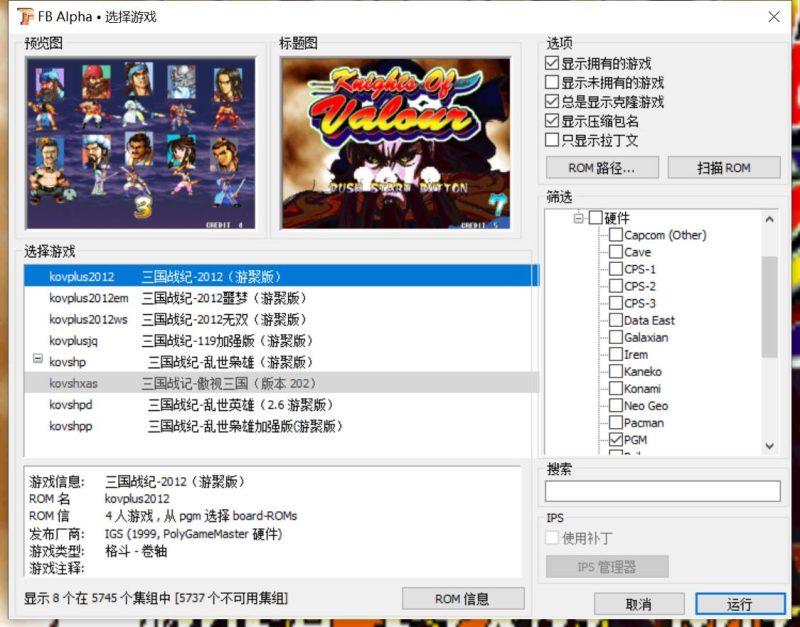
Task: Check the CPS-3 hardware filter
Action: pyautogui.click(x=616, y=304)
